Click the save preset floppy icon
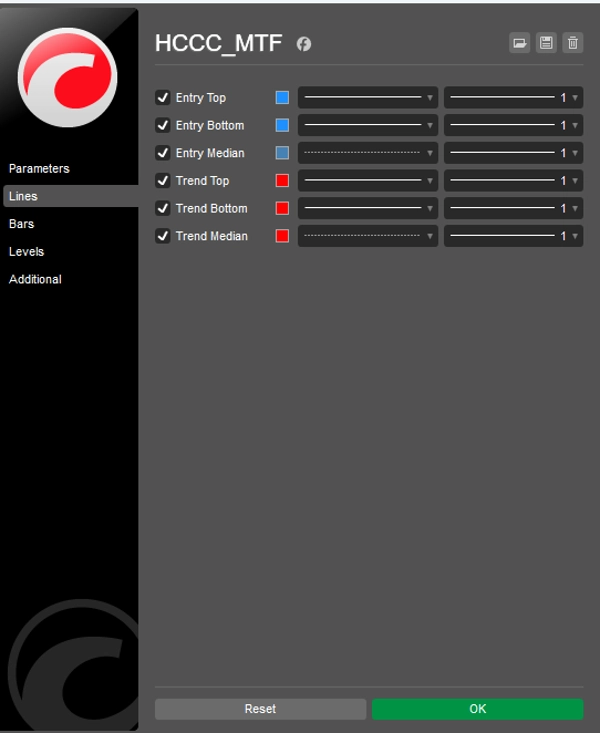 546,43
